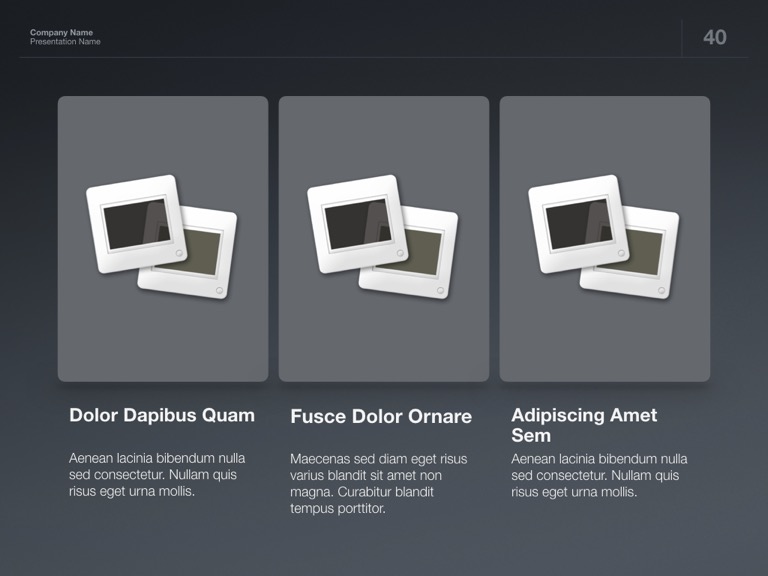This screenshot has height=576, width=768.
Task: Select the Adipiscing Amet Sem heading
Action: [584, 425]
